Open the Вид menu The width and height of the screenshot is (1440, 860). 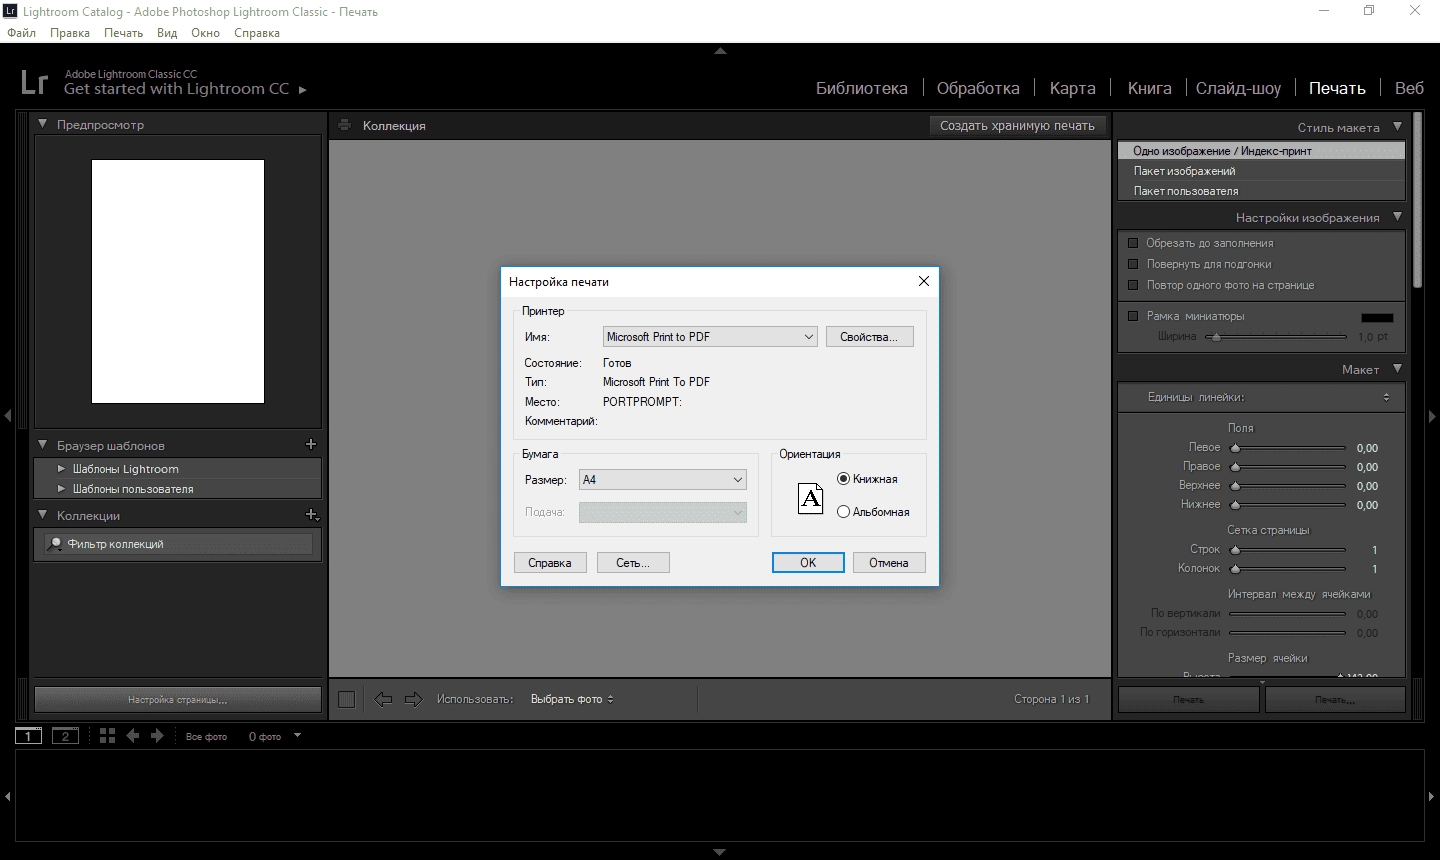click(167, 33)
